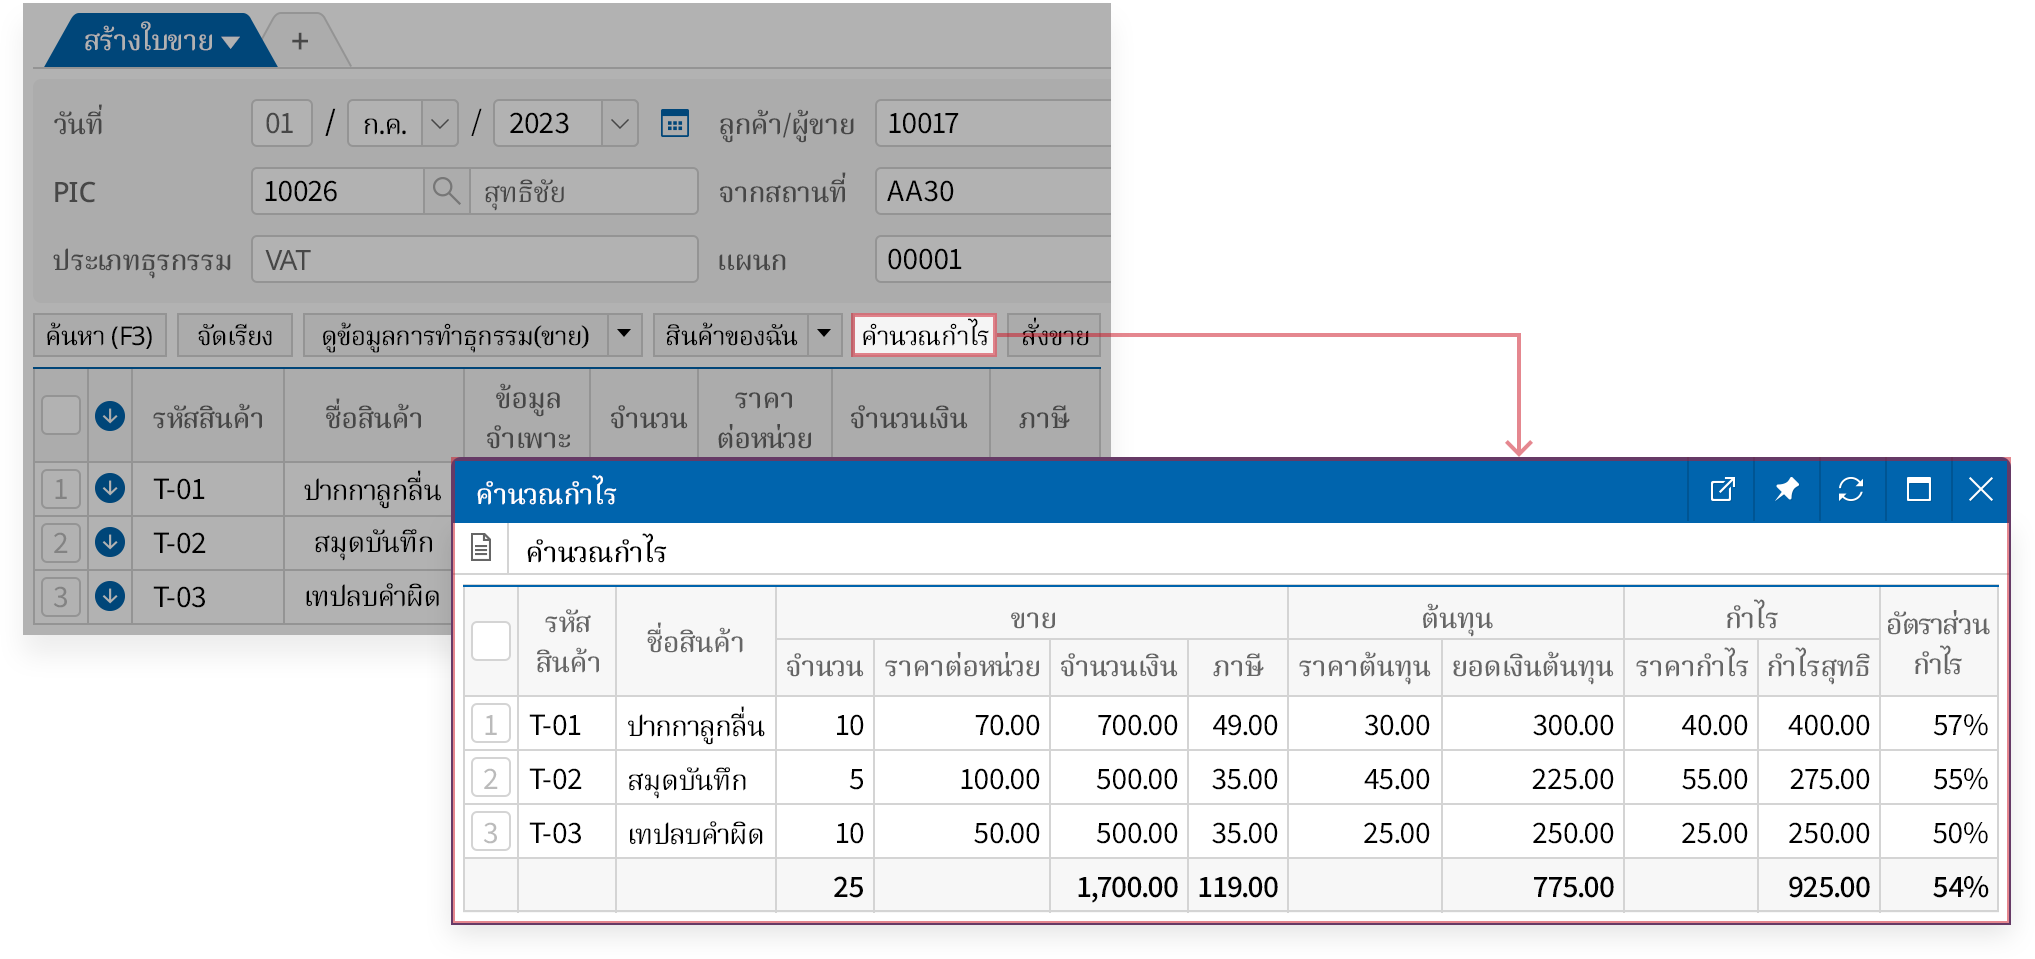Click the PIC search magnifier icon

click(446, 191)
